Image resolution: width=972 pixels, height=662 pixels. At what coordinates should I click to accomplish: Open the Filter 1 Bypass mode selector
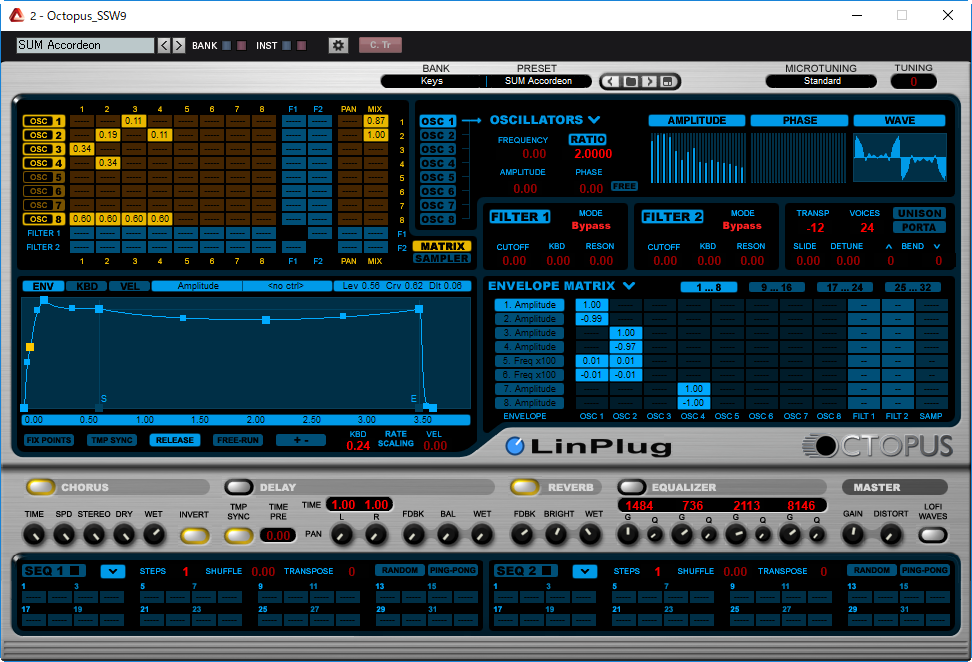(591, 226)
